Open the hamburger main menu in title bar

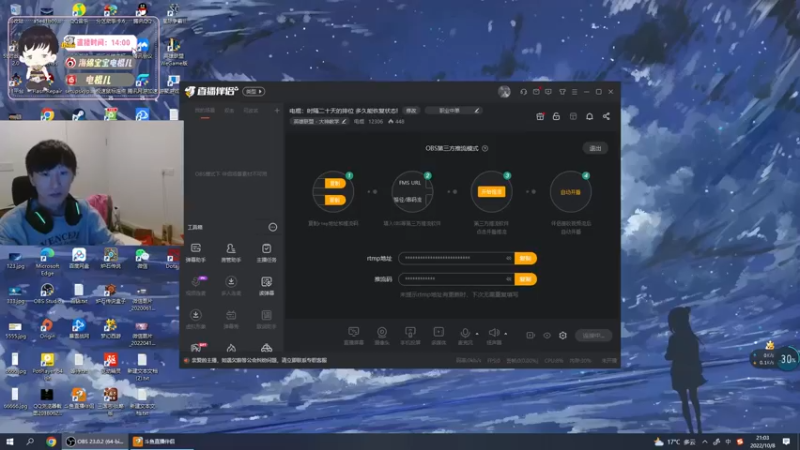(x=574, y=92)
